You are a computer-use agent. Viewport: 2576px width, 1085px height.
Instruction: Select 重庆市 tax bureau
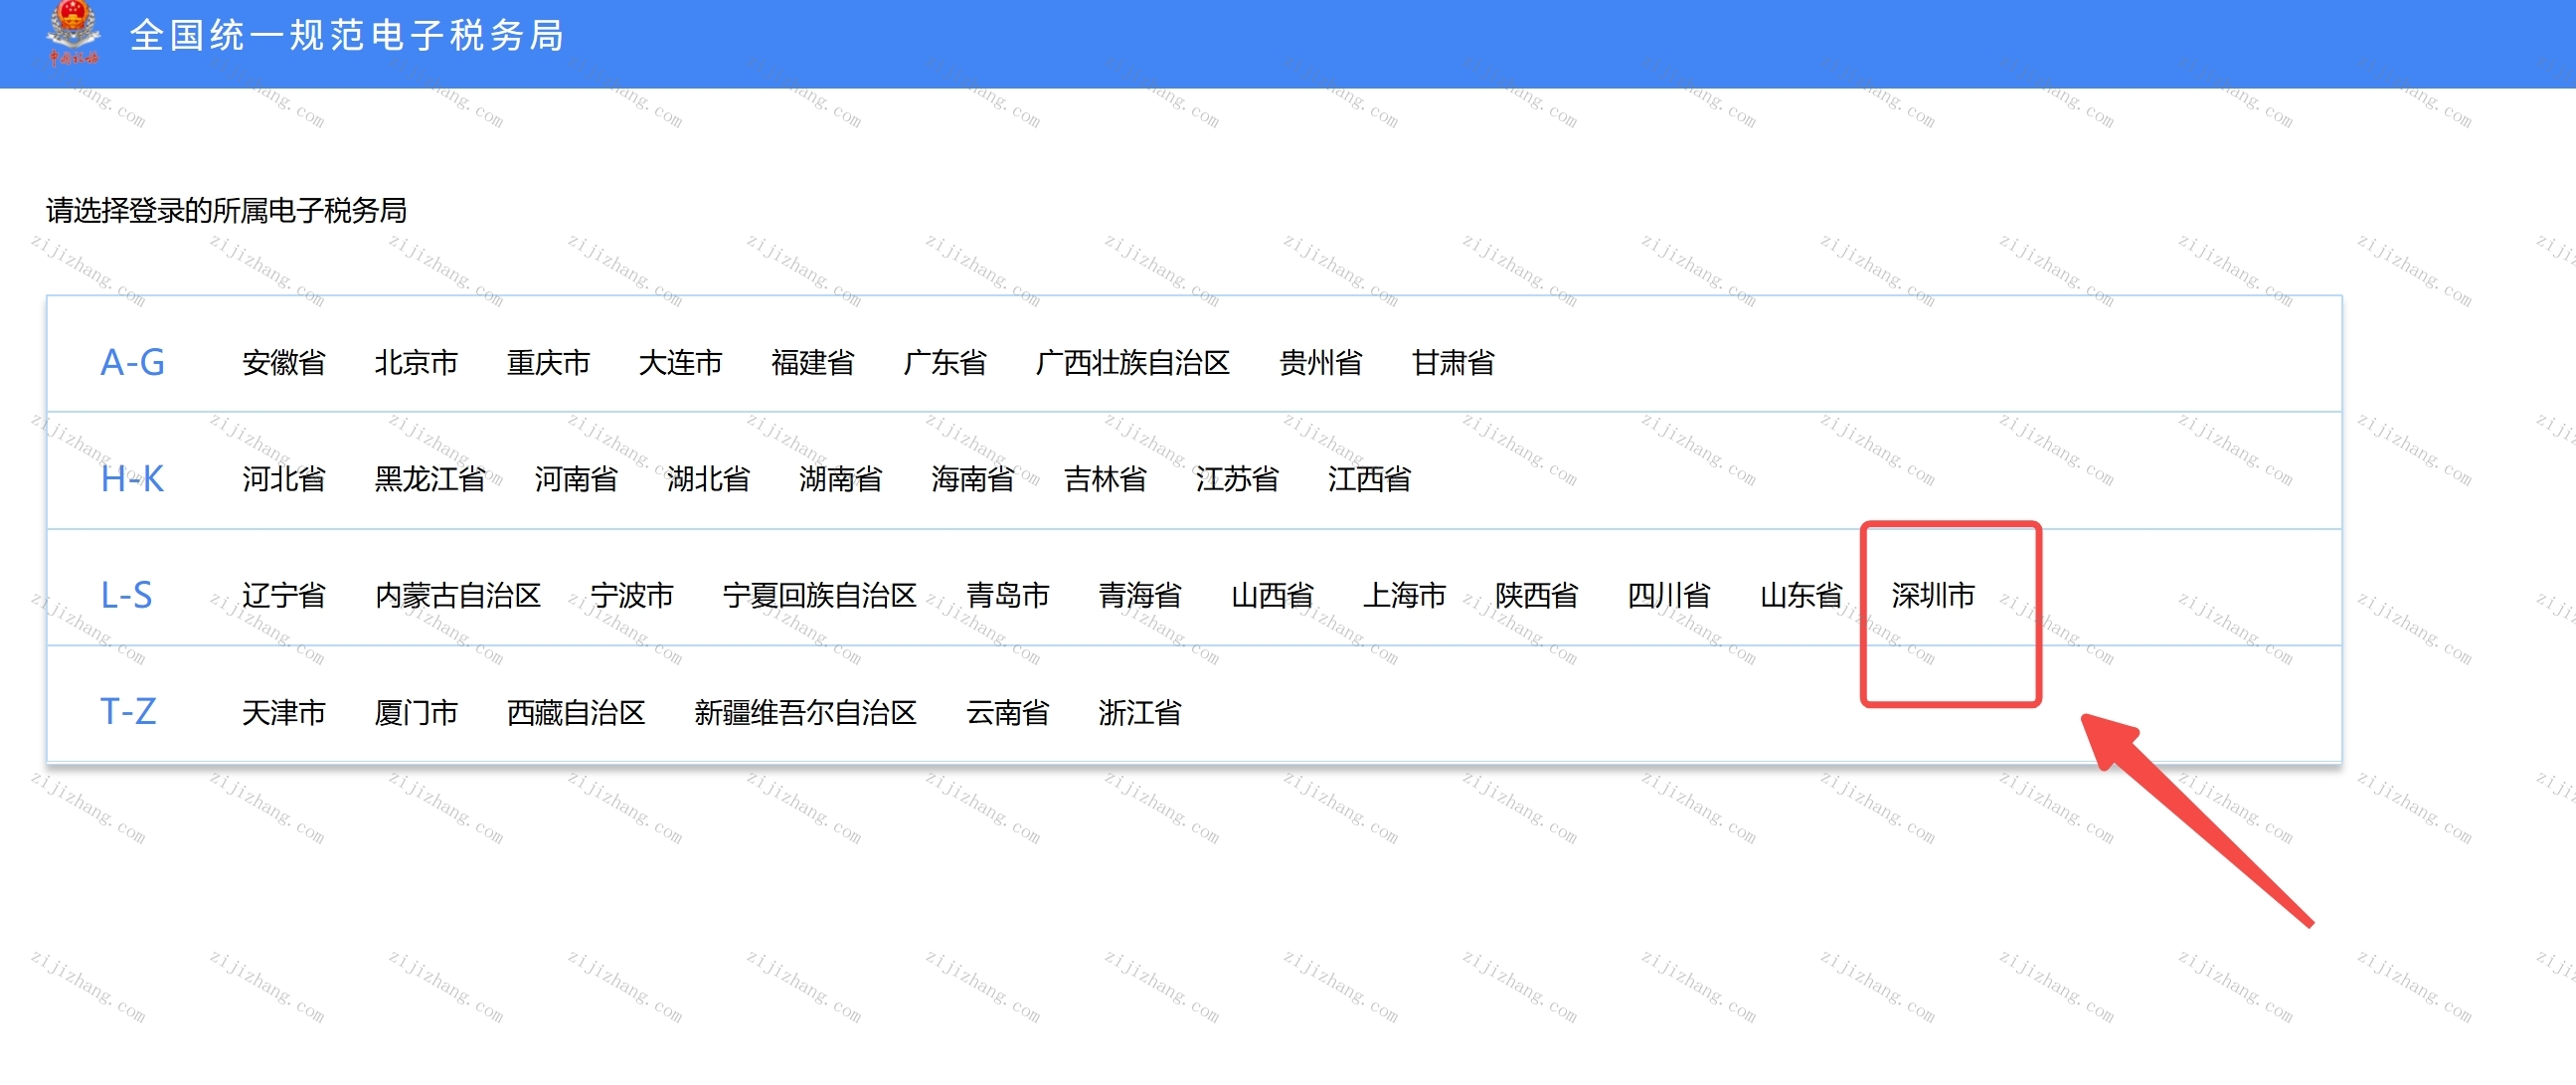(x=548, y=362)
